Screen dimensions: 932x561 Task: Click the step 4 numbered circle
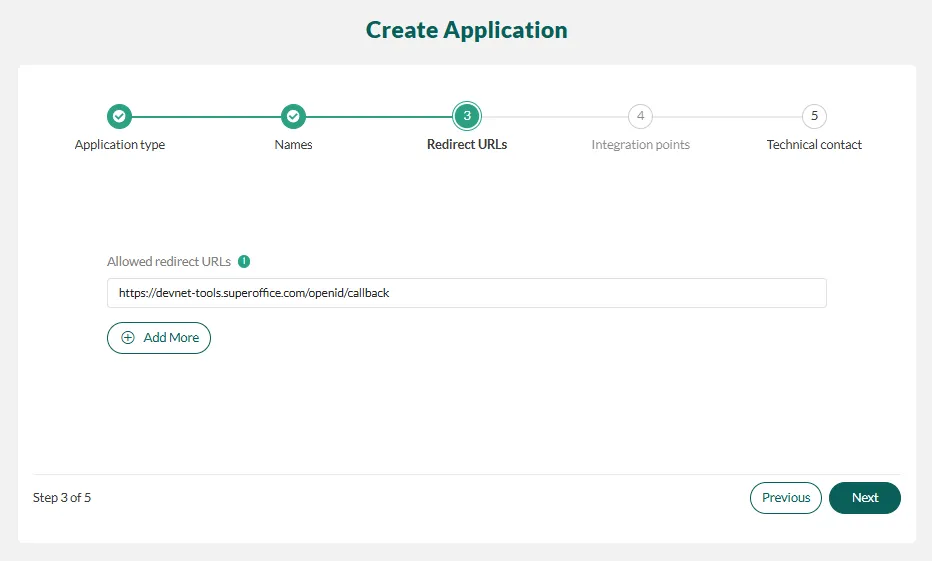tap(640, 117)
